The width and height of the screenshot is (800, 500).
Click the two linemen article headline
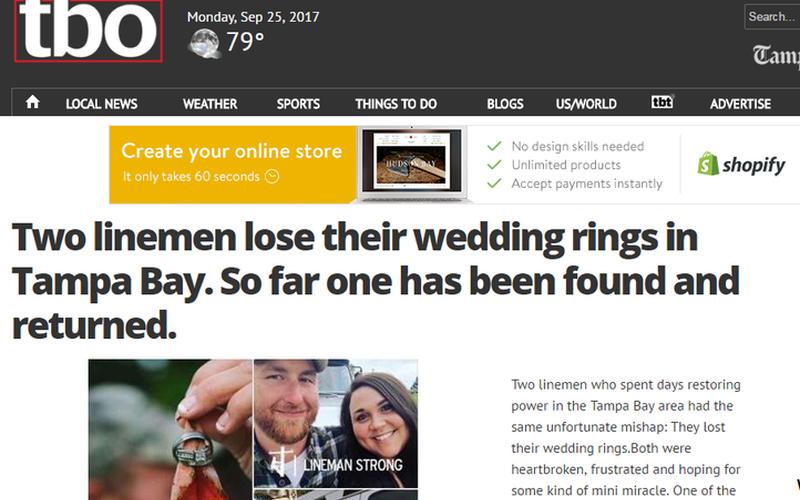click(376, 281)
